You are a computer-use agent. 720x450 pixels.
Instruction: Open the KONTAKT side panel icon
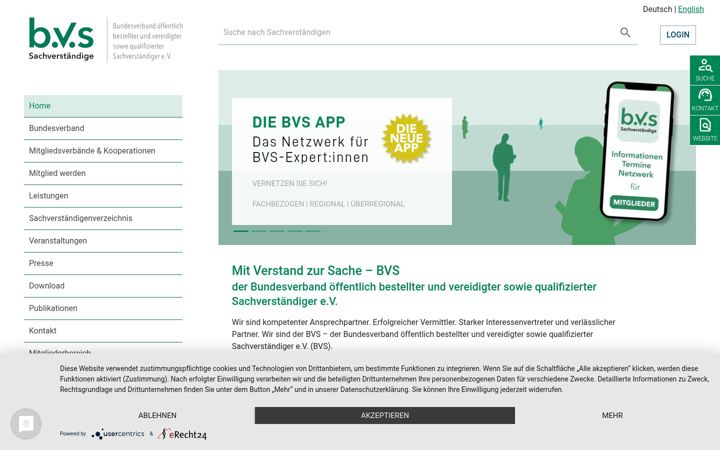point(705,100)
